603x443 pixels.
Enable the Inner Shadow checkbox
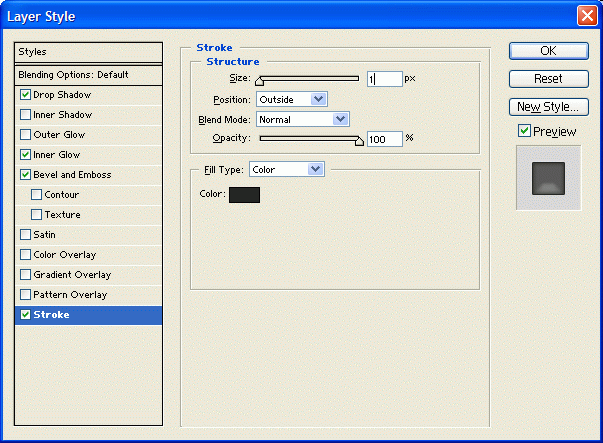tap(25, 115)
